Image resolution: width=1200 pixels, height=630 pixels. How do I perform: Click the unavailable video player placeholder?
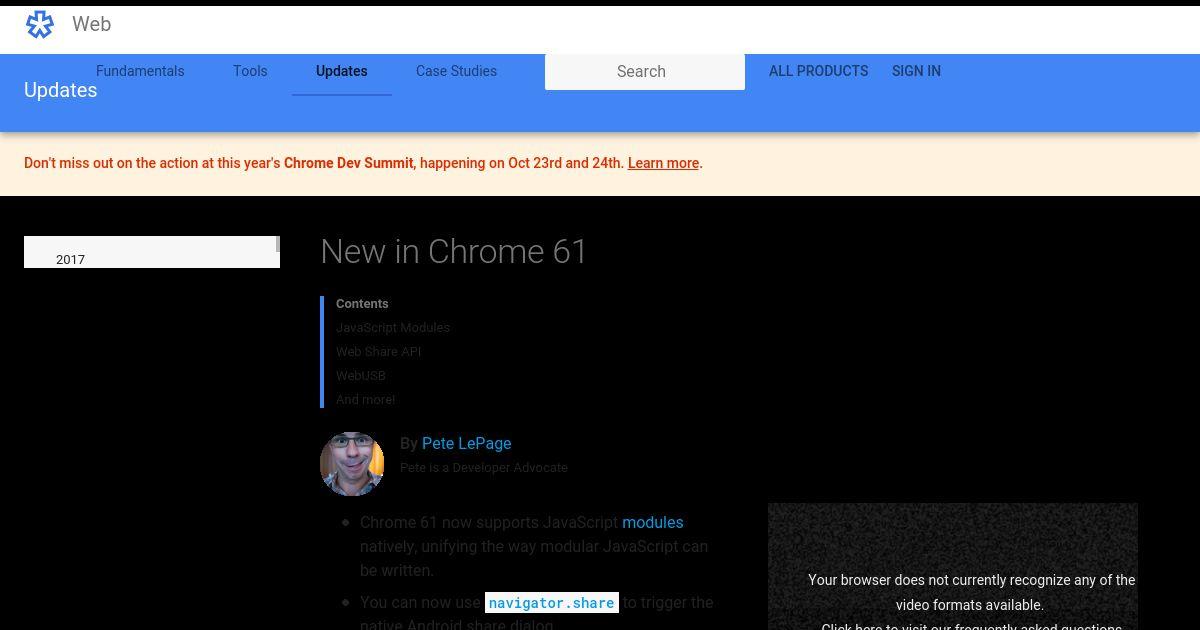coord(953,566)
